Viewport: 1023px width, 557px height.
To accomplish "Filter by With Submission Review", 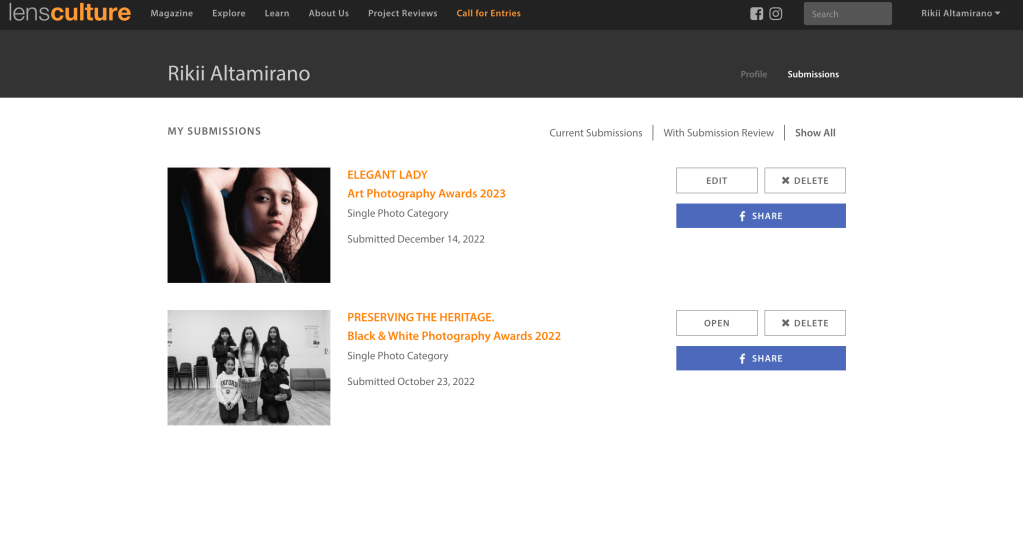I will [718, 133].
